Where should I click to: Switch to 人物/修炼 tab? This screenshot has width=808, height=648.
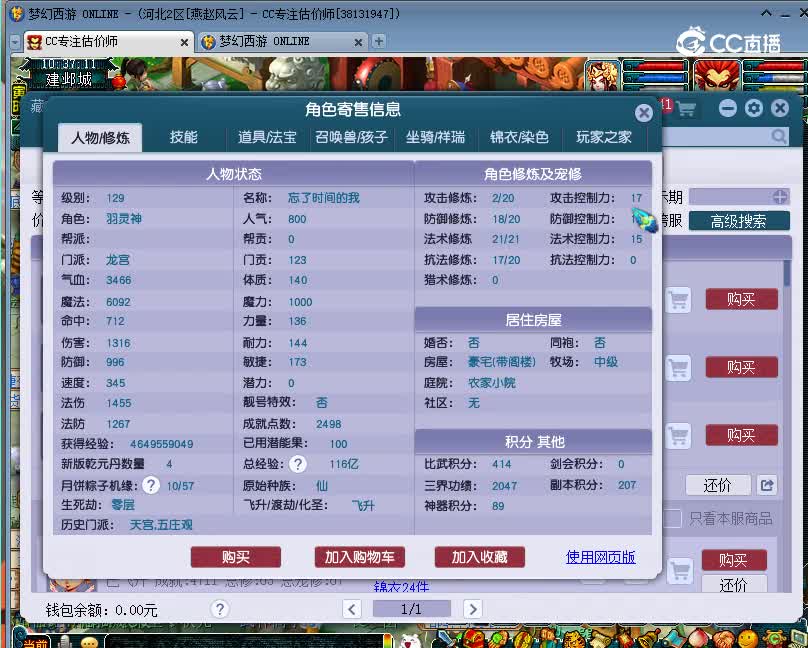point(100,138)
